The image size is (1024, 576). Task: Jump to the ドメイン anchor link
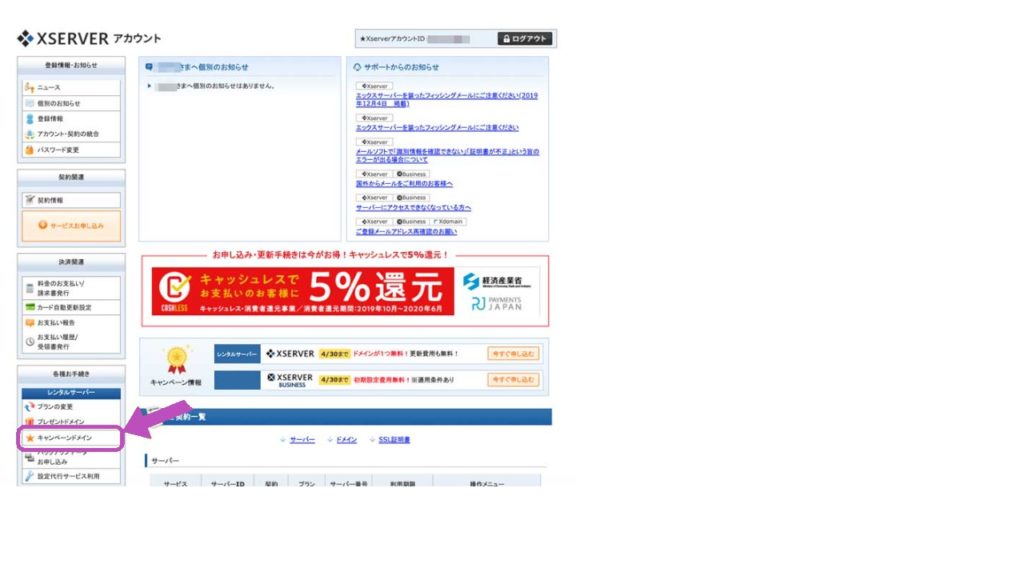click(x=346, y=440)
